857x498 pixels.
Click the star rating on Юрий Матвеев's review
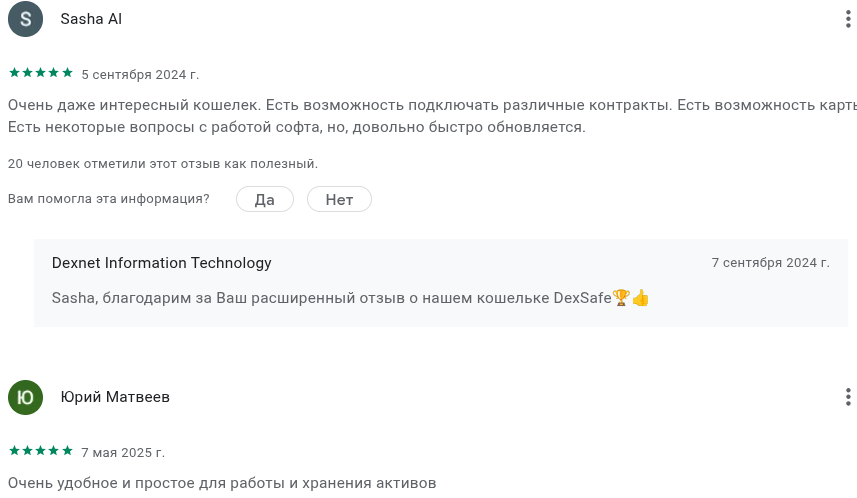[41, 451]
